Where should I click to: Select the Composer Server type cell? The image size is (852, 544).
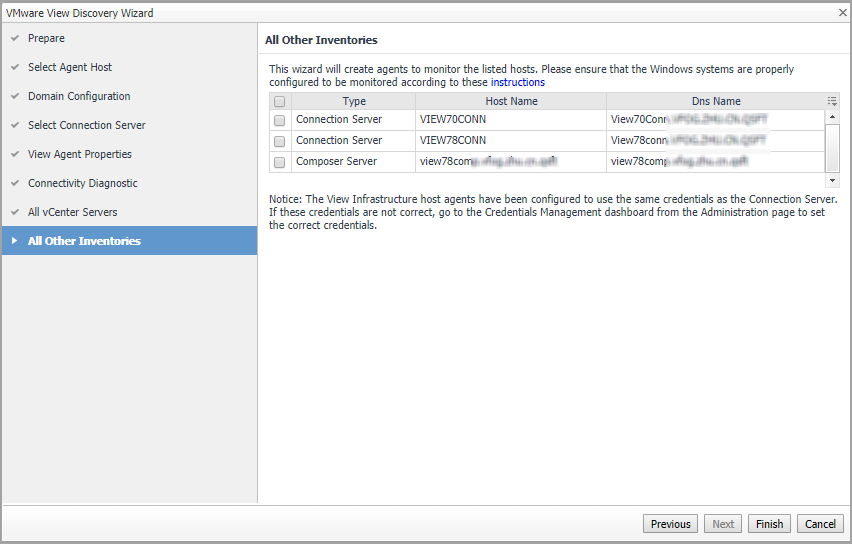(354, 162)
